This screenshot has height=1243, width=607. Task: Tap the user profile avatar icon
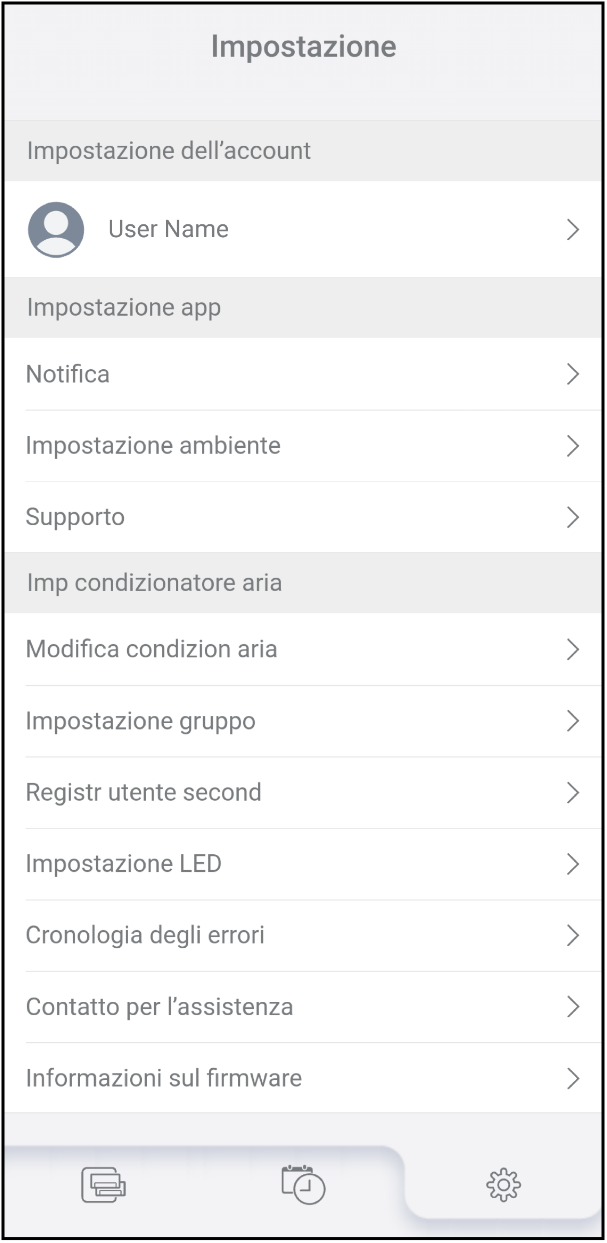coord(56,230)
